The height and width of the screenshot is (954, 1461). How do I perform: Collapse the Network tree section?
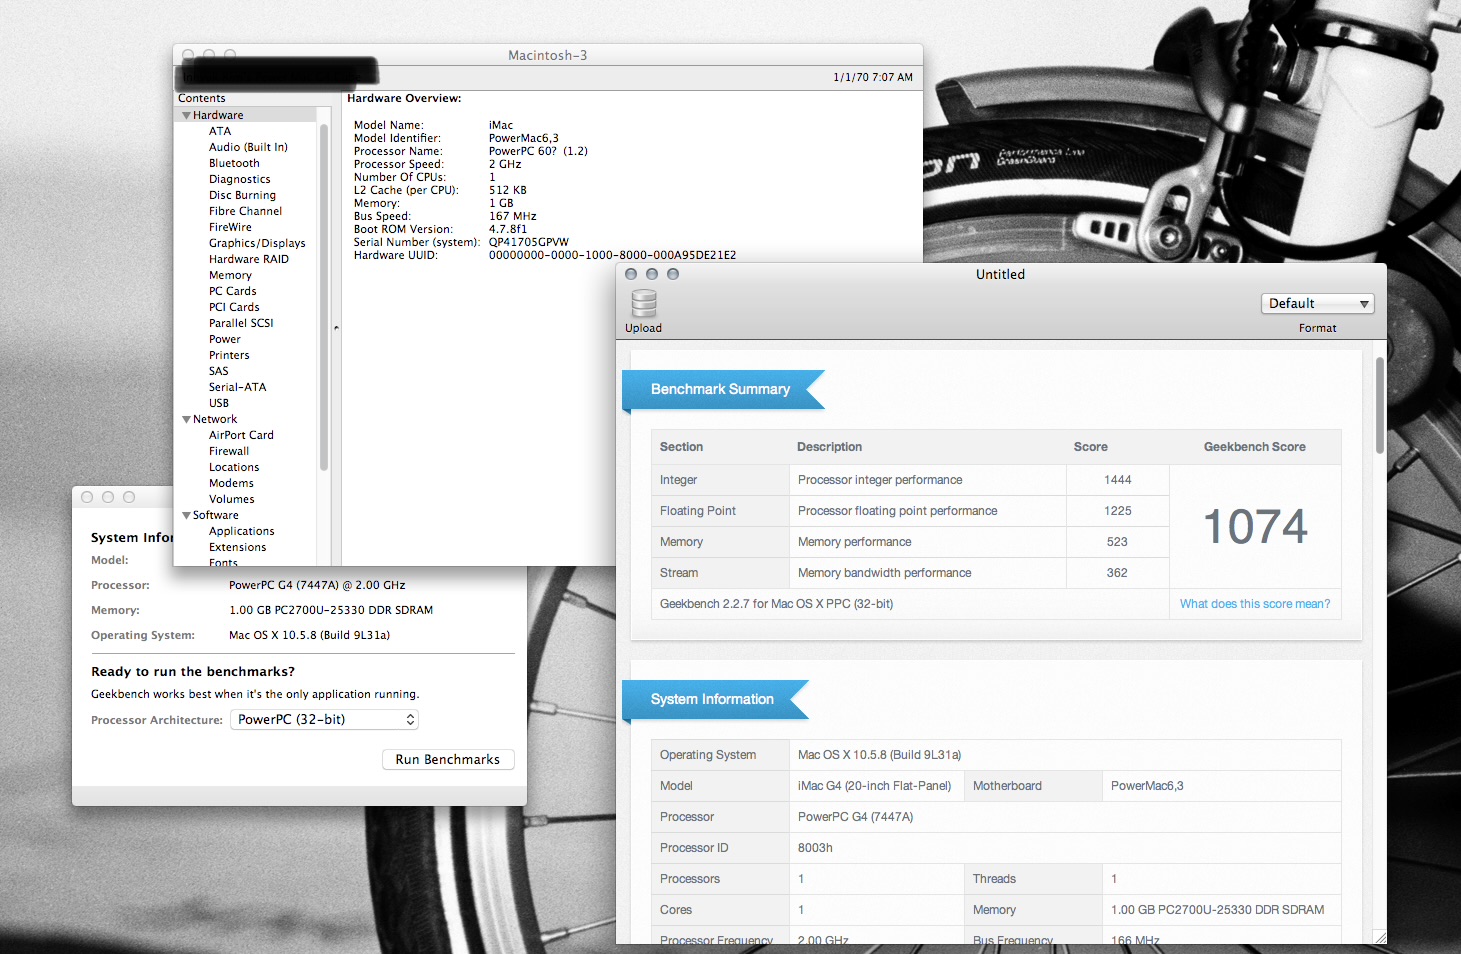(186, 420)
